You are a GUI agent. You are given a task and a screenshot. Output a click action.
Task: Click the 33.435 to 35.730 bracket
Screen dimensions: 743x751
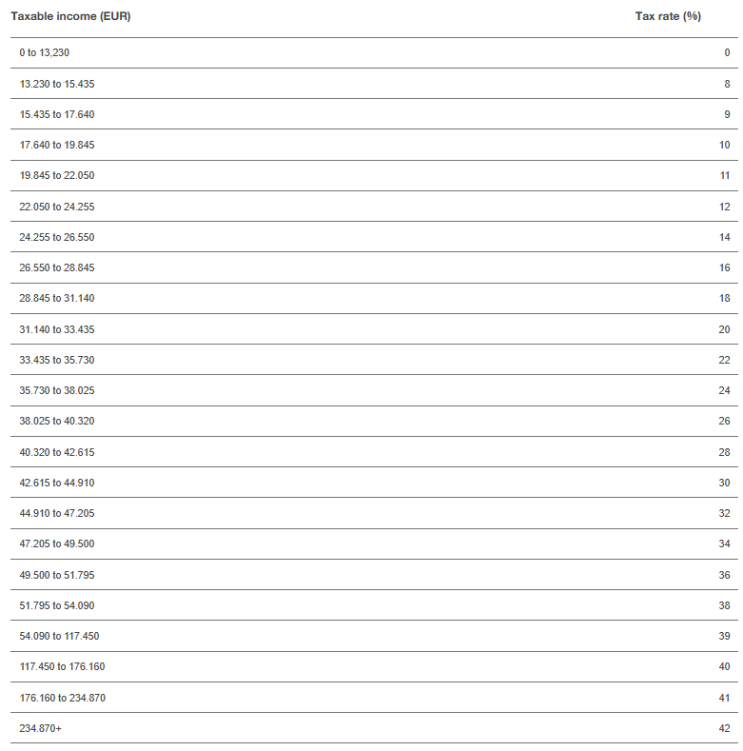coord(57,360)
